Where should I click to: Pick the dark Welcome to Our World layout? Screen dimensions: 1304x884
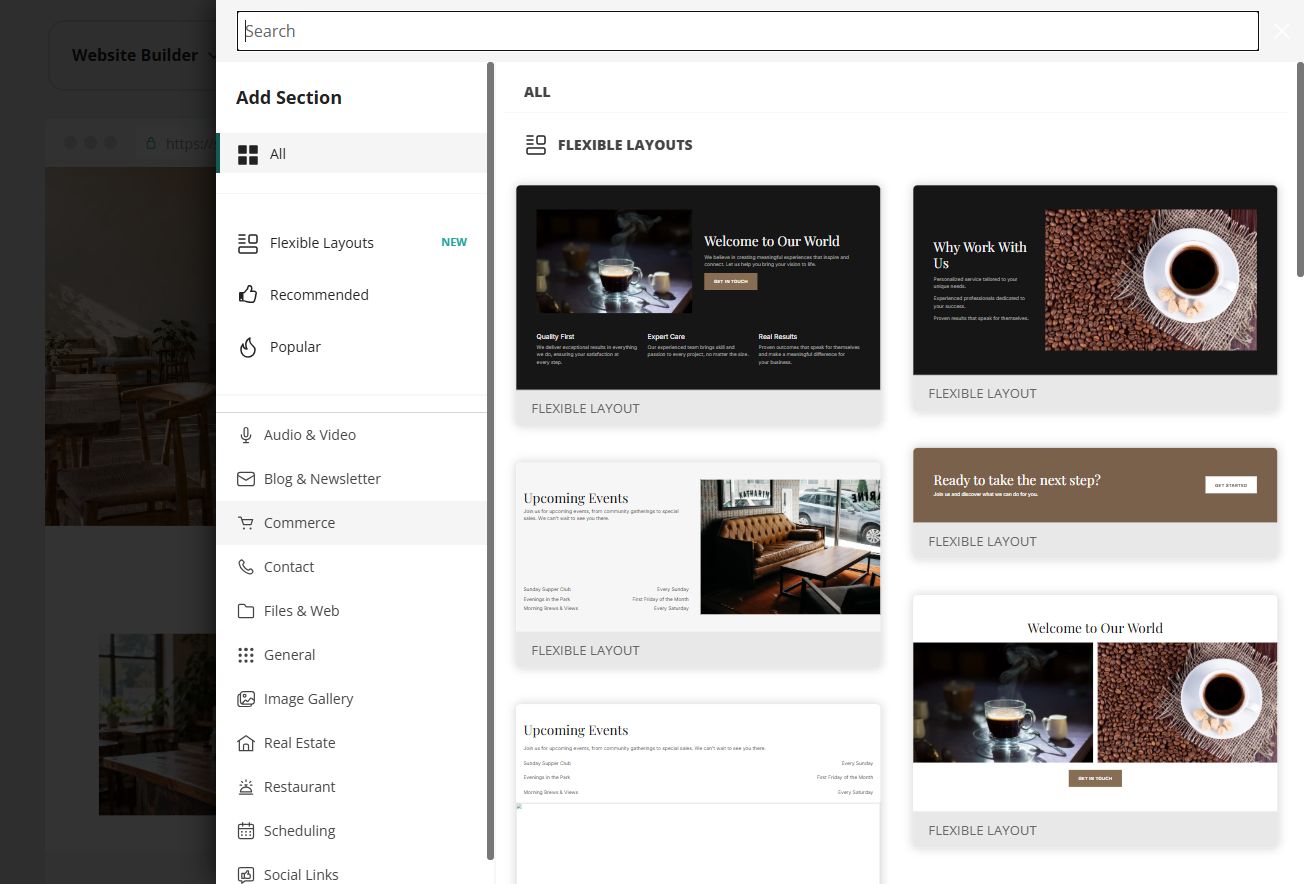(x=698, y=305)
